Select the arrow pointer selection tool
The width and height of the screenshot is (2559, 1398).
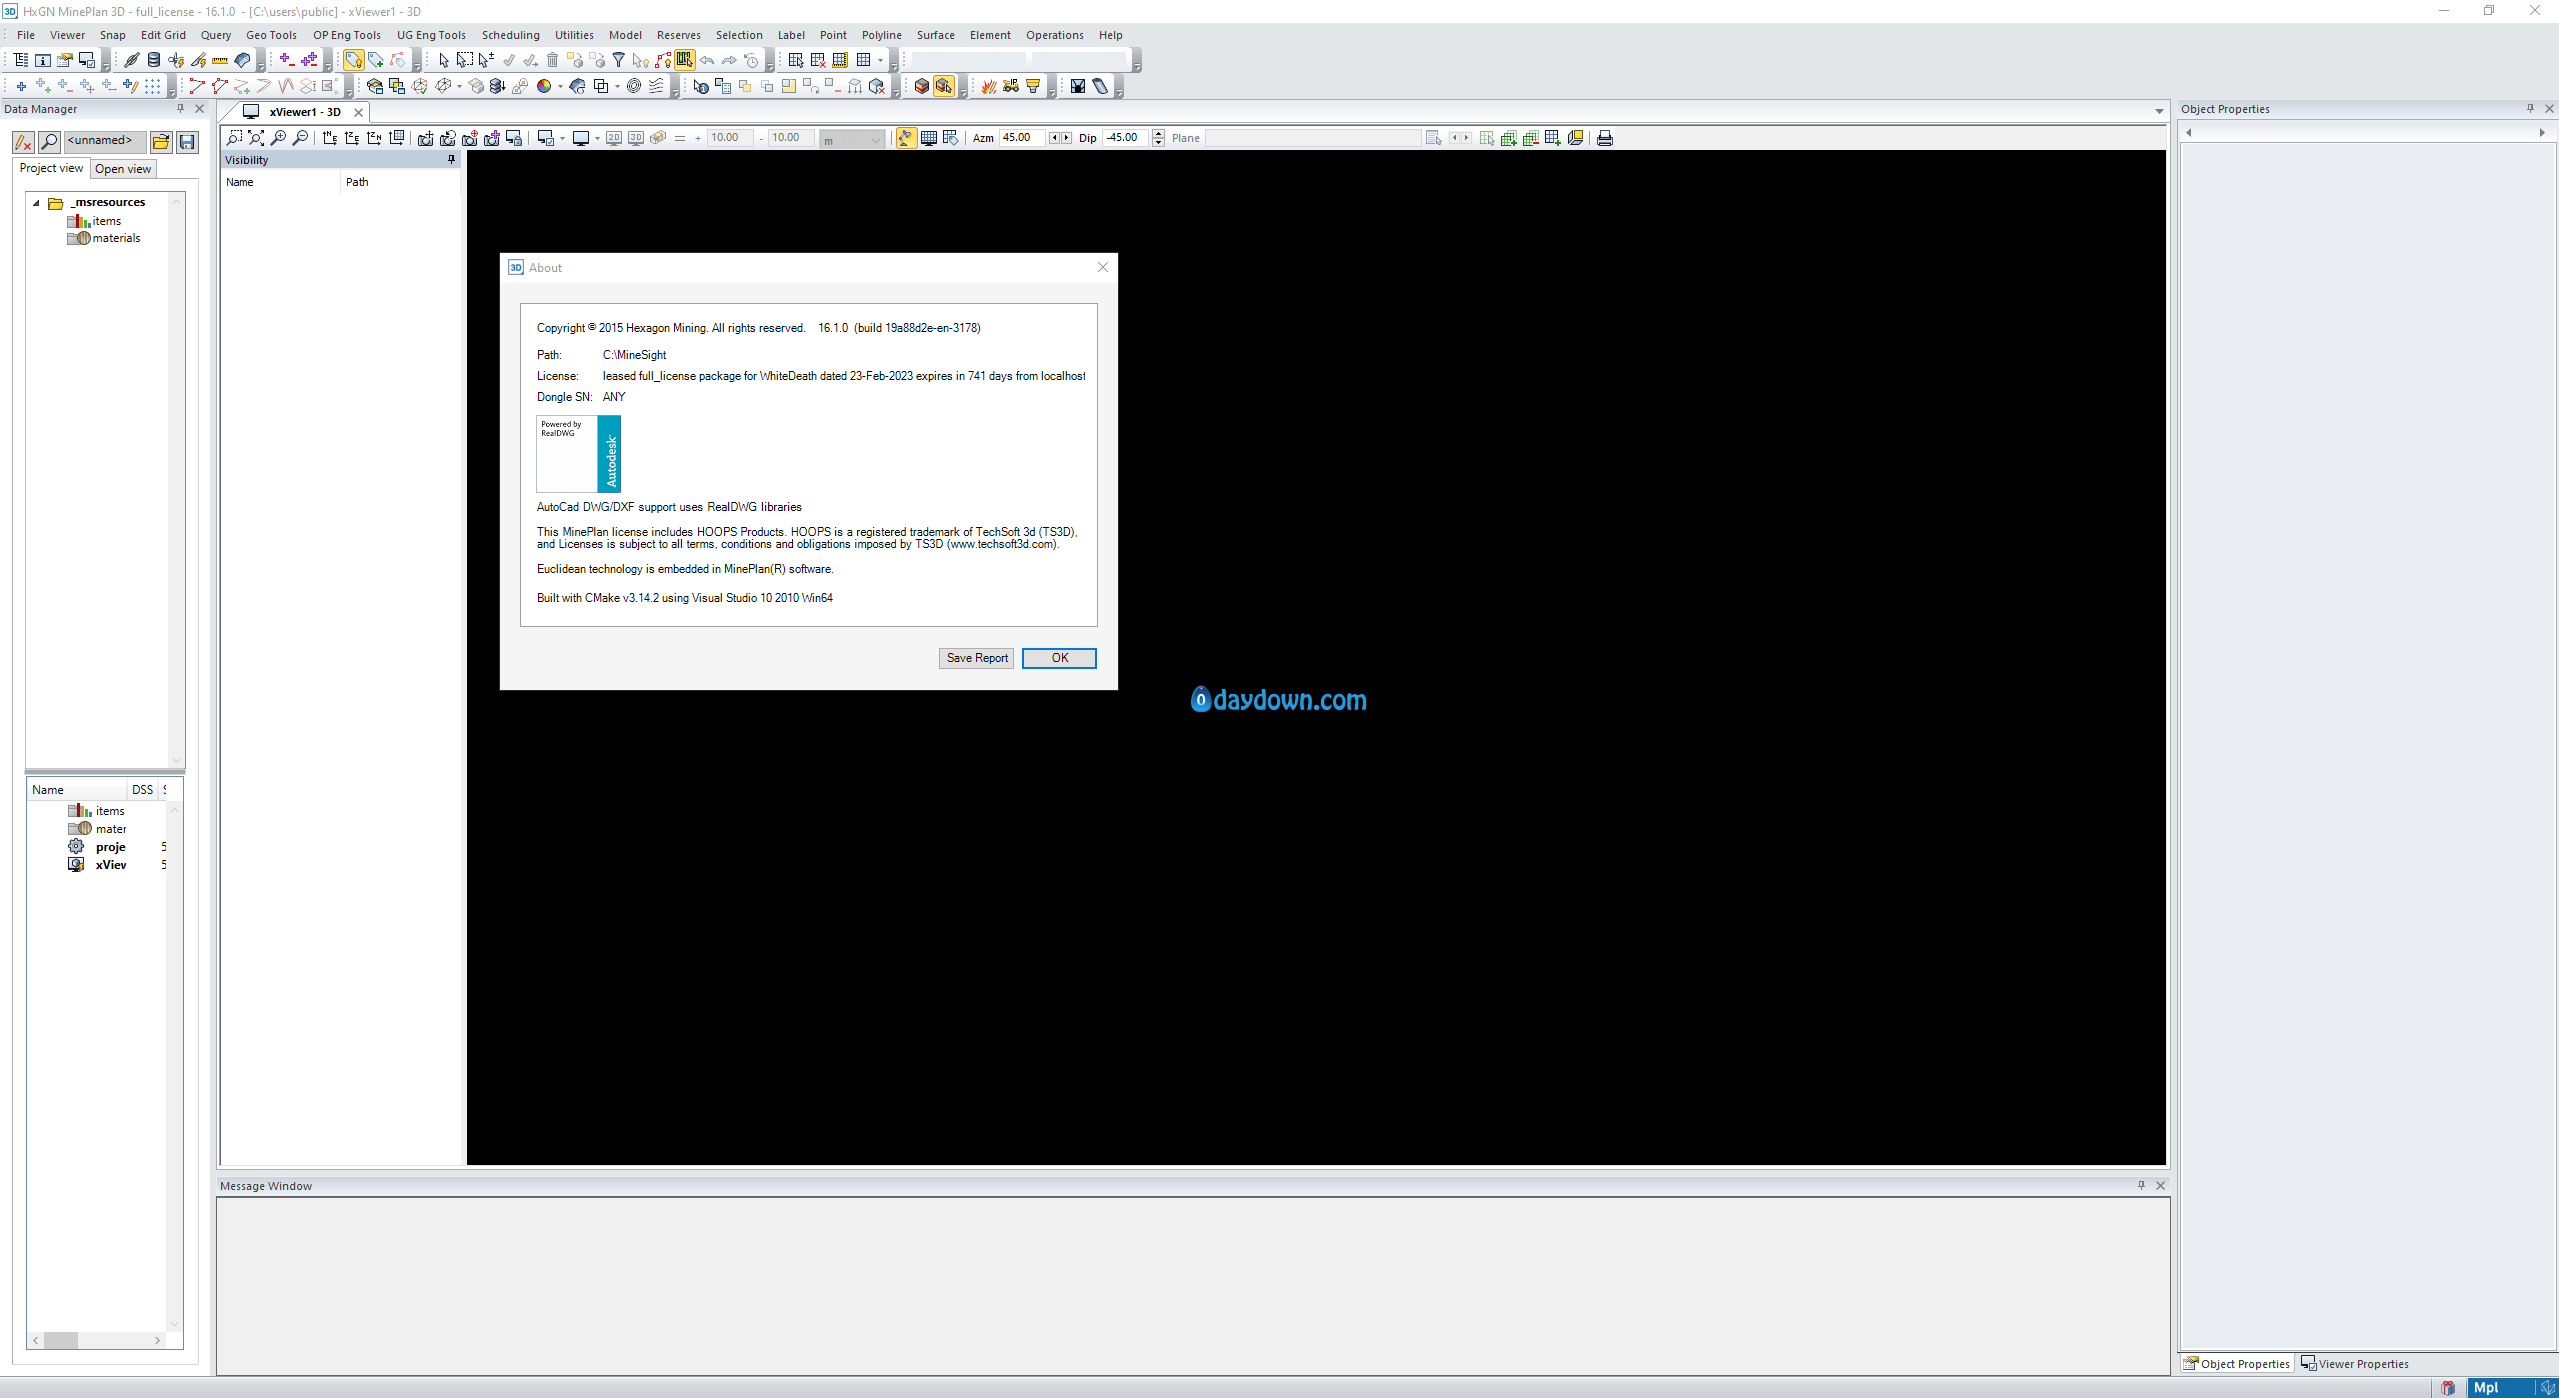(x=444, y=60)
